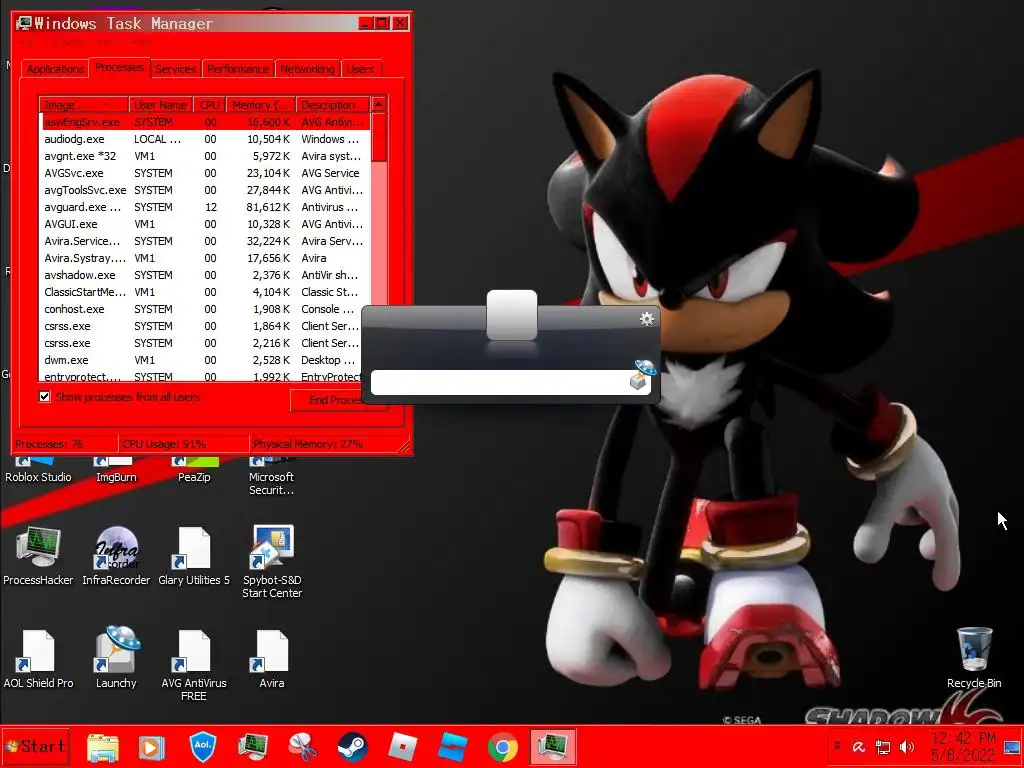This screenshot has width=1024, height=768.
Task: Click the process list scrollbar thumb
Action: point(378,137)
